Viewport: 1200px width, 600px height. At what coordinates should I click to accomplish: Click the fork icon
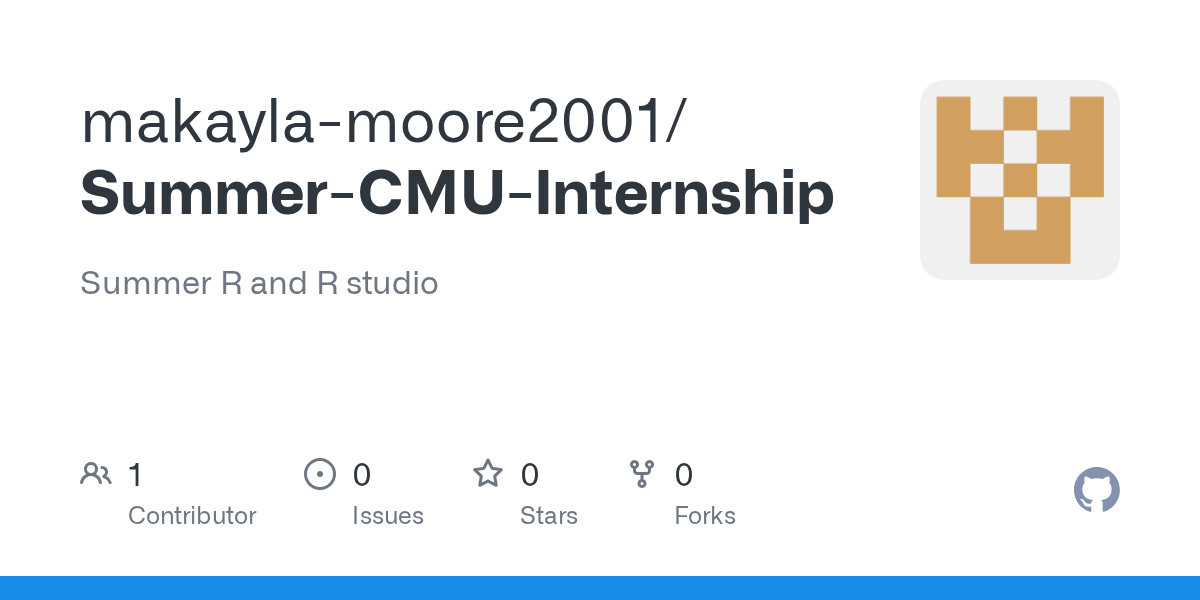(642, 474)
